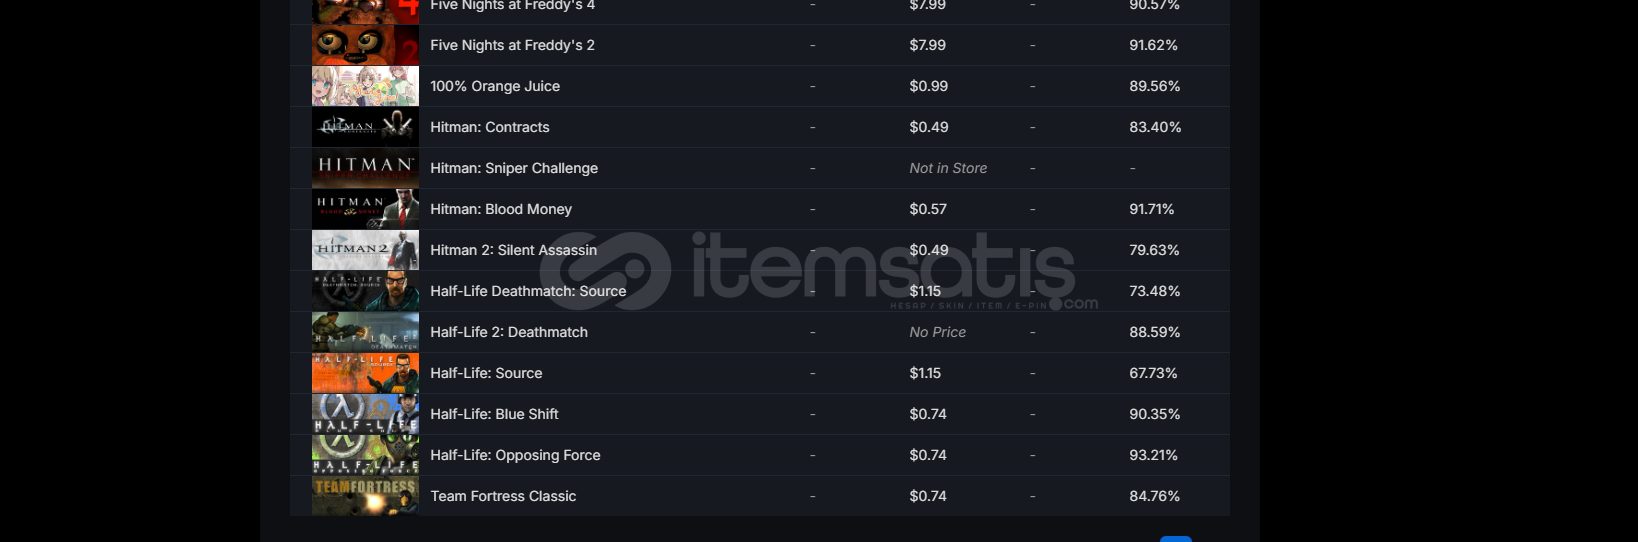Click the 100% Orange Juice game name
The image size is (1638, 542).
coord(495,86)
